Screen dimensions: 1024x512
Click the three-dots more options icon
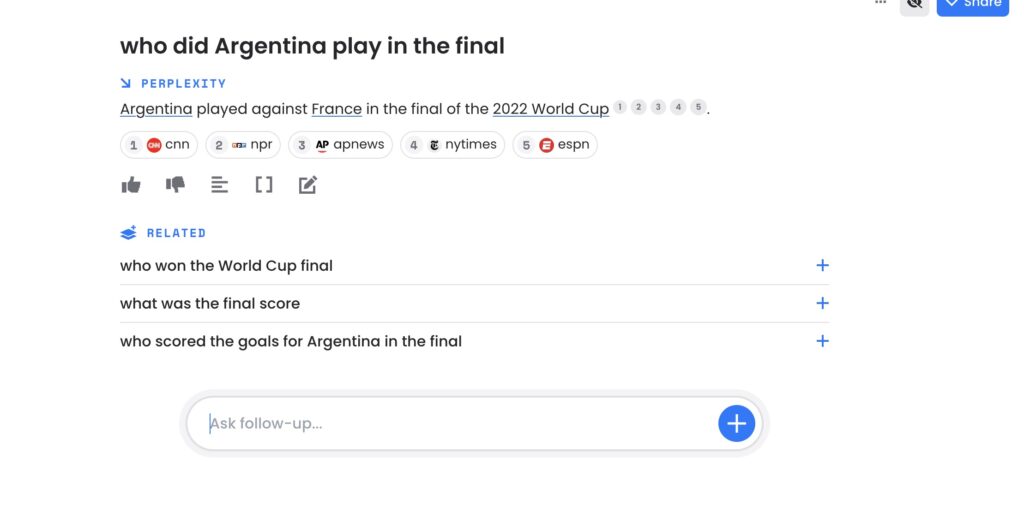[x=880, y=3]
